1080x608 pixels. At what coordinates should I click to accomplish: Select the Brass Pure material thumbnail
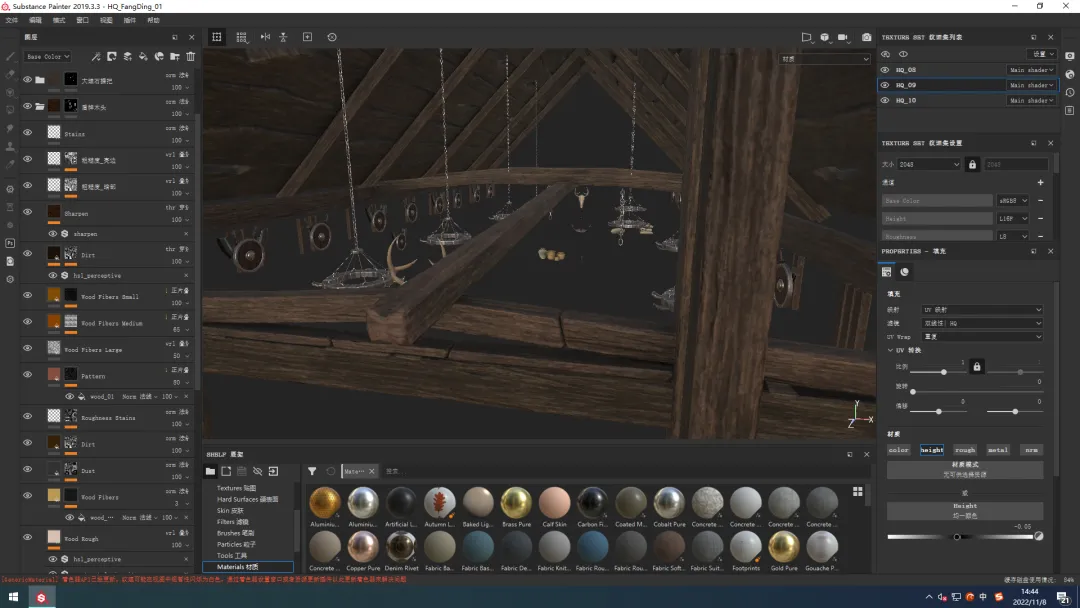[x=516, y=503]
